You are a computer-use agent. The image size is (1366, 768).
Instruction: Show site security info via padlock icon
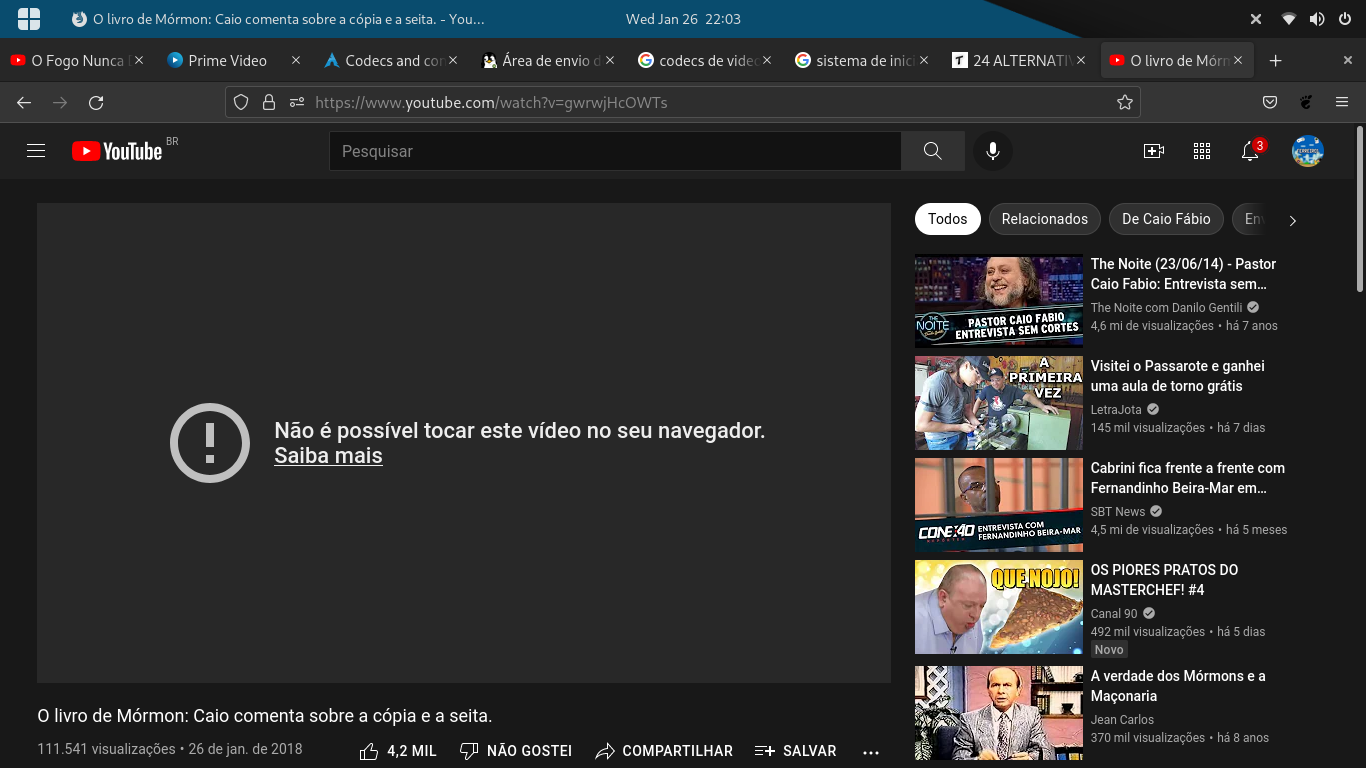click(x=268, y=102)
